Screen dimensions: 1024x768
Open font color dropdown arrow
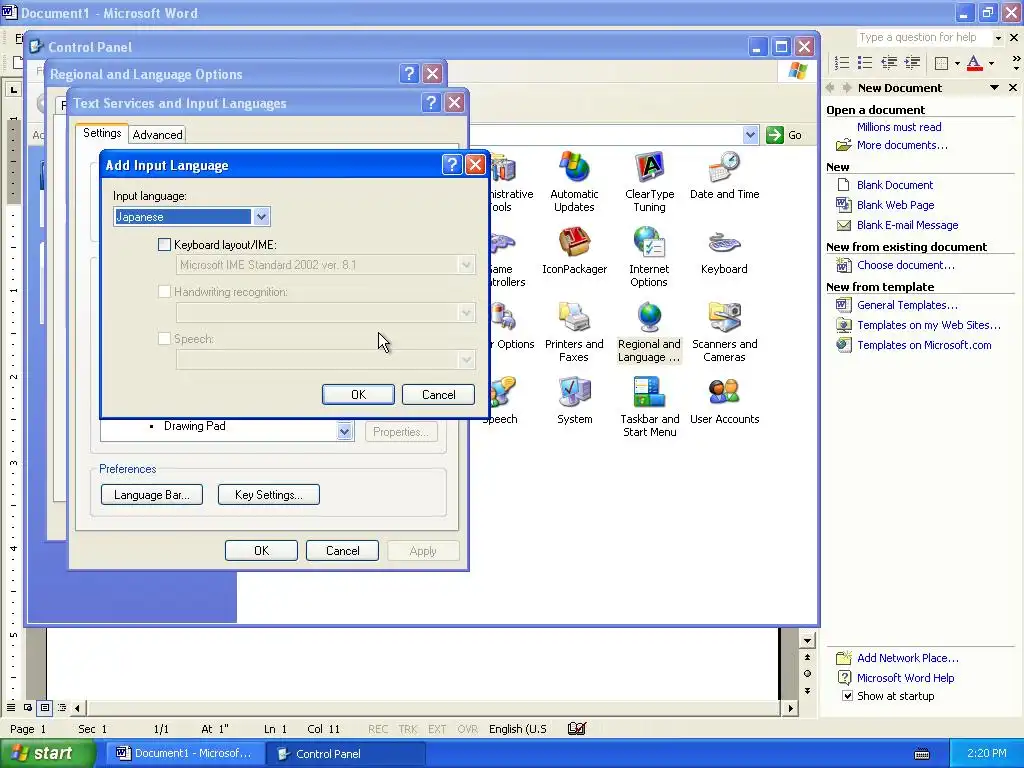pyautogui.click(x=991, y=63)
